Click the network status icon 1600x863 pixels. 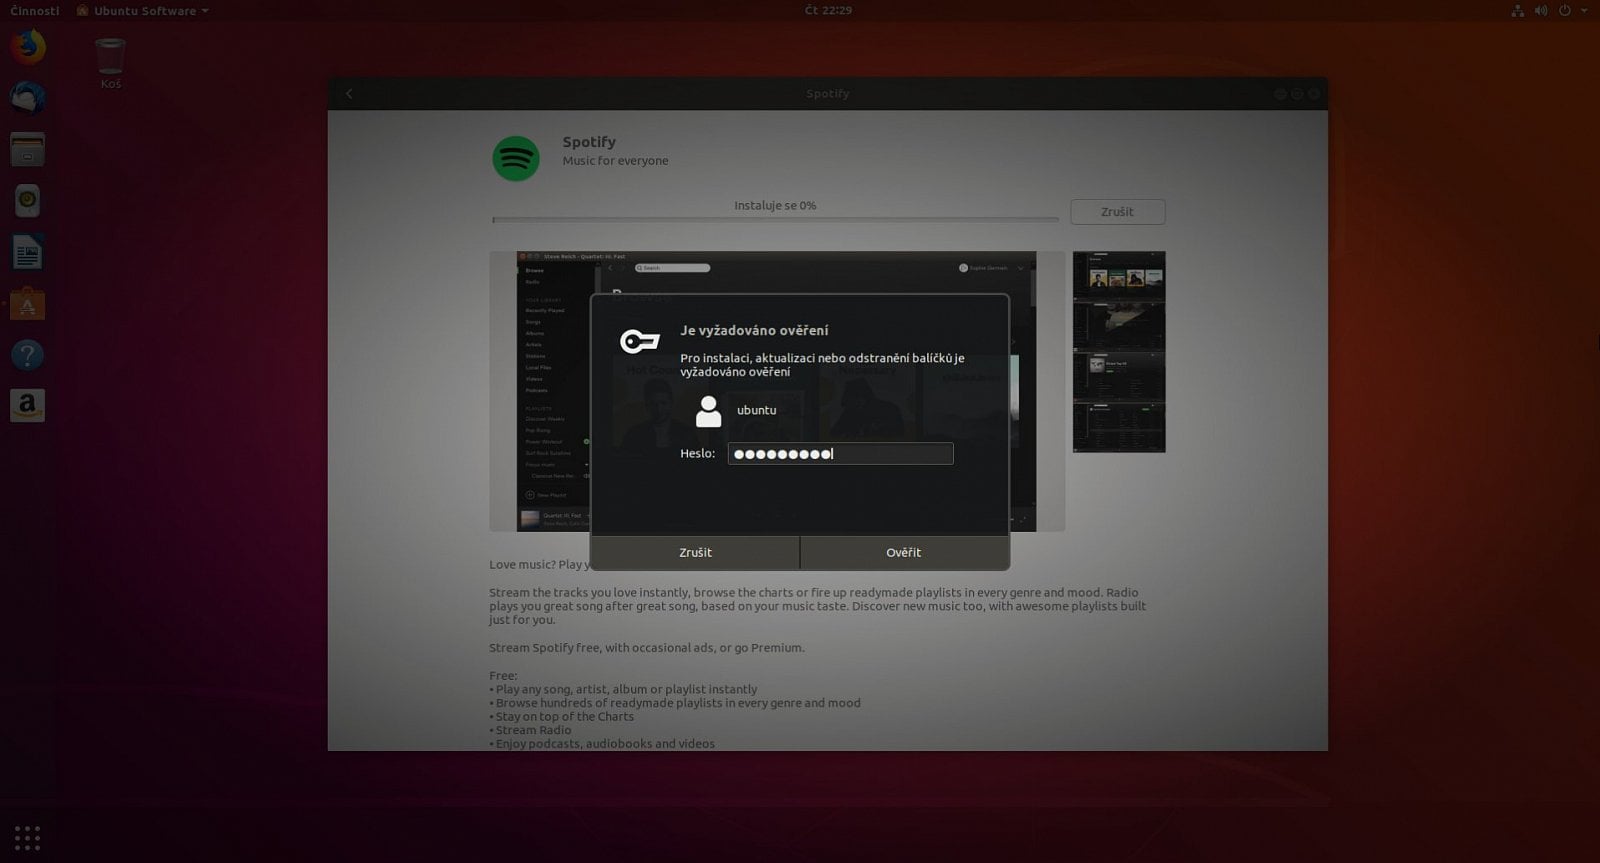1518,11
